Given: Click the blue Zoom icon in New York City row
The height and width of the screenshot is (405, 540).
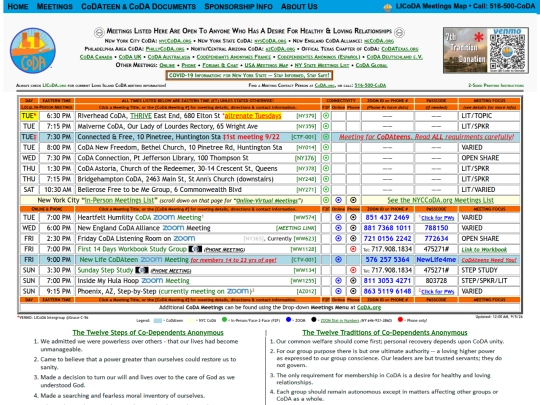Looking at the screenshot, I should coord(339,200).
